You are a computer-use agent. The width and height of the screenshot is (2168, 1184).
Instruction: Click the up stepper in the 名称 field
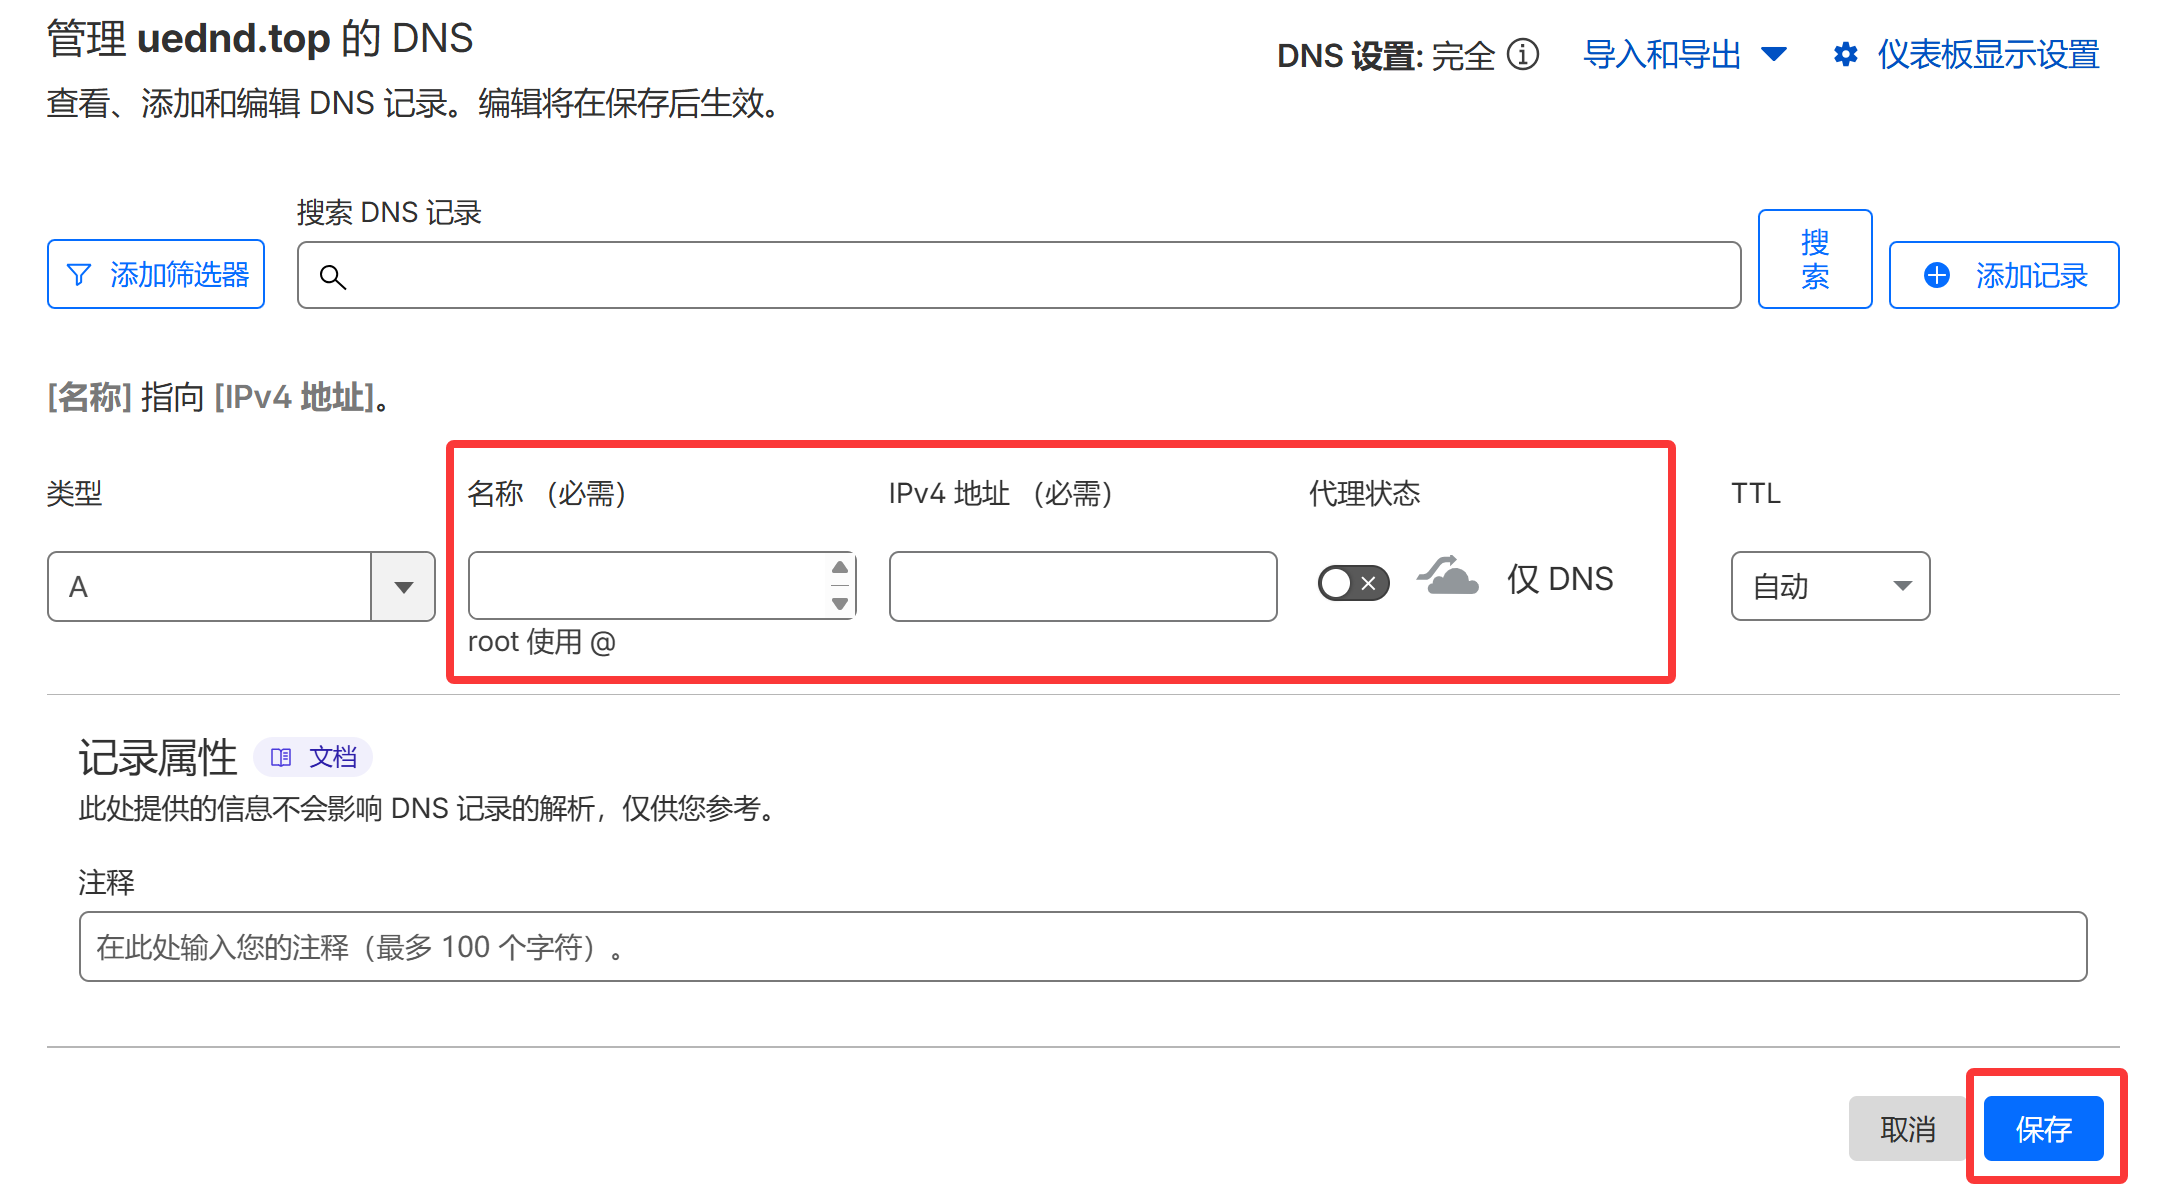coord(840,567)
